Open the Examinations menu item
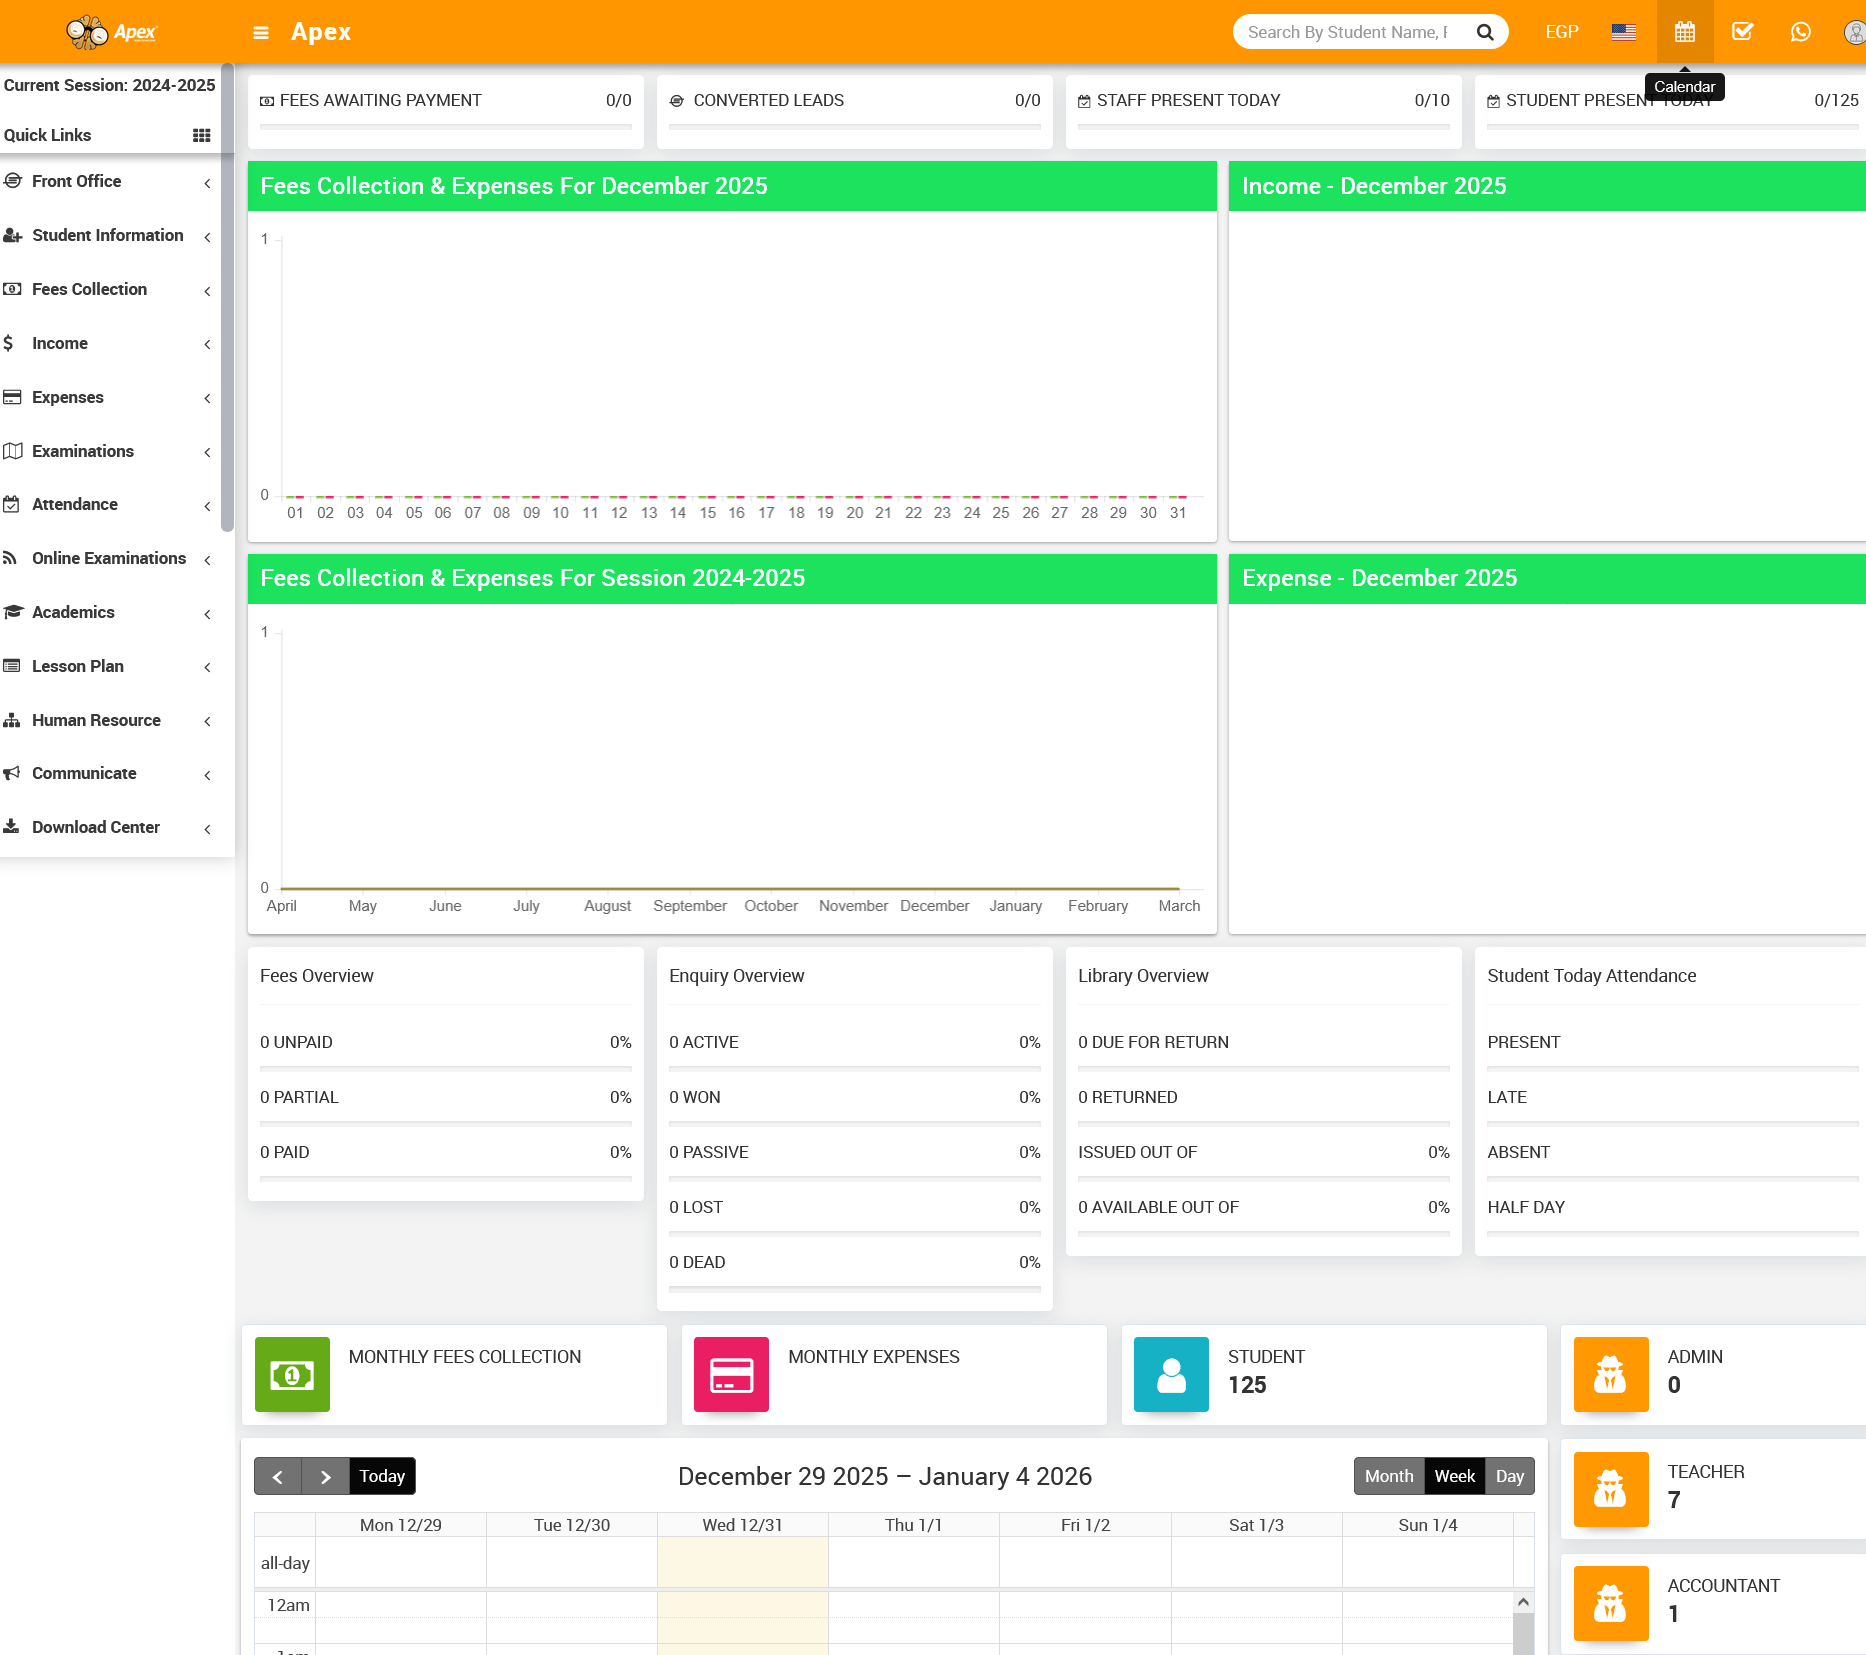The image size is (1866, 1655). pyautogui.click(x=83, y=451)
